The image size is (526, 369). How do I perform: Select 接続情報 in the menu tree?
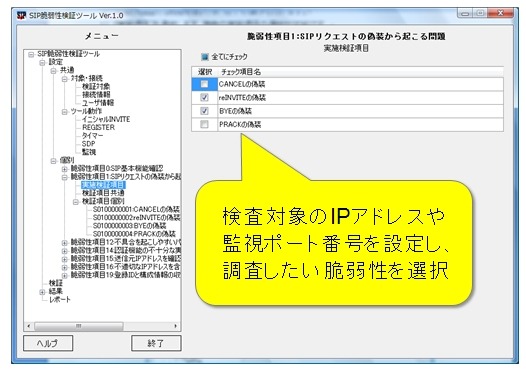(x=96, y=95)
